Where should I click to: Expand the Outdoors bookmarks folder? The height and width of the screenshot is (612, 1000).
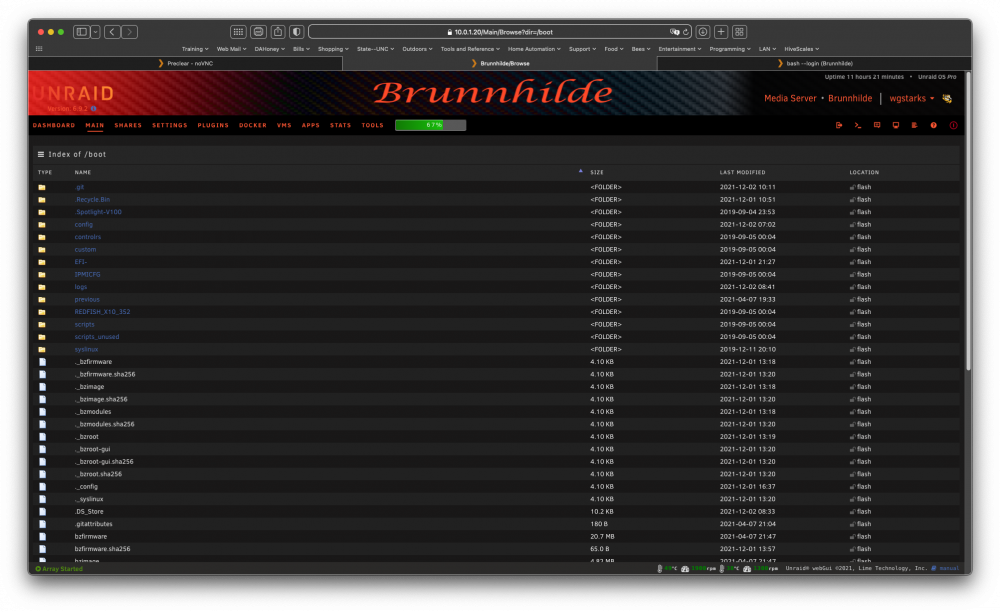click(417, 49)
